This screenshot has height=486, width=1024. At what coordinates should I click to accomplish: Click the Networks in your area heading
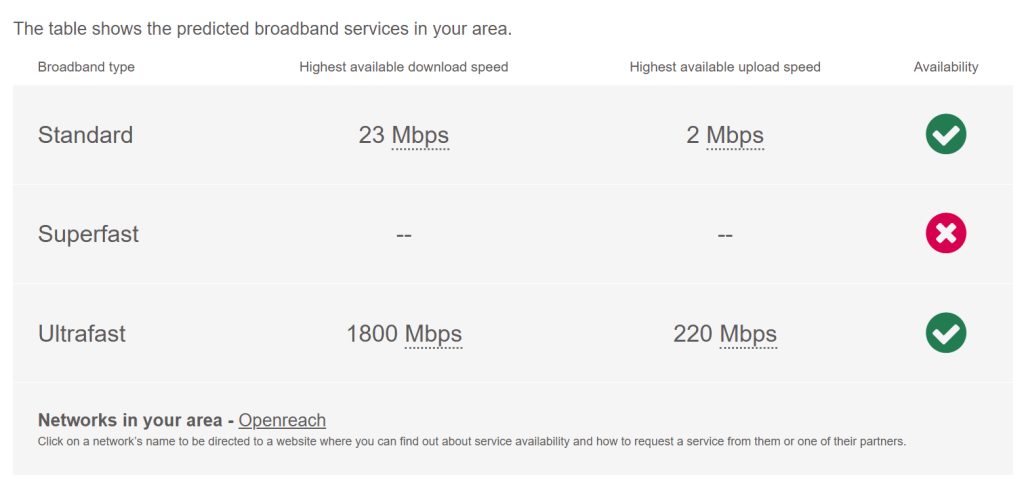click(130, 420)
